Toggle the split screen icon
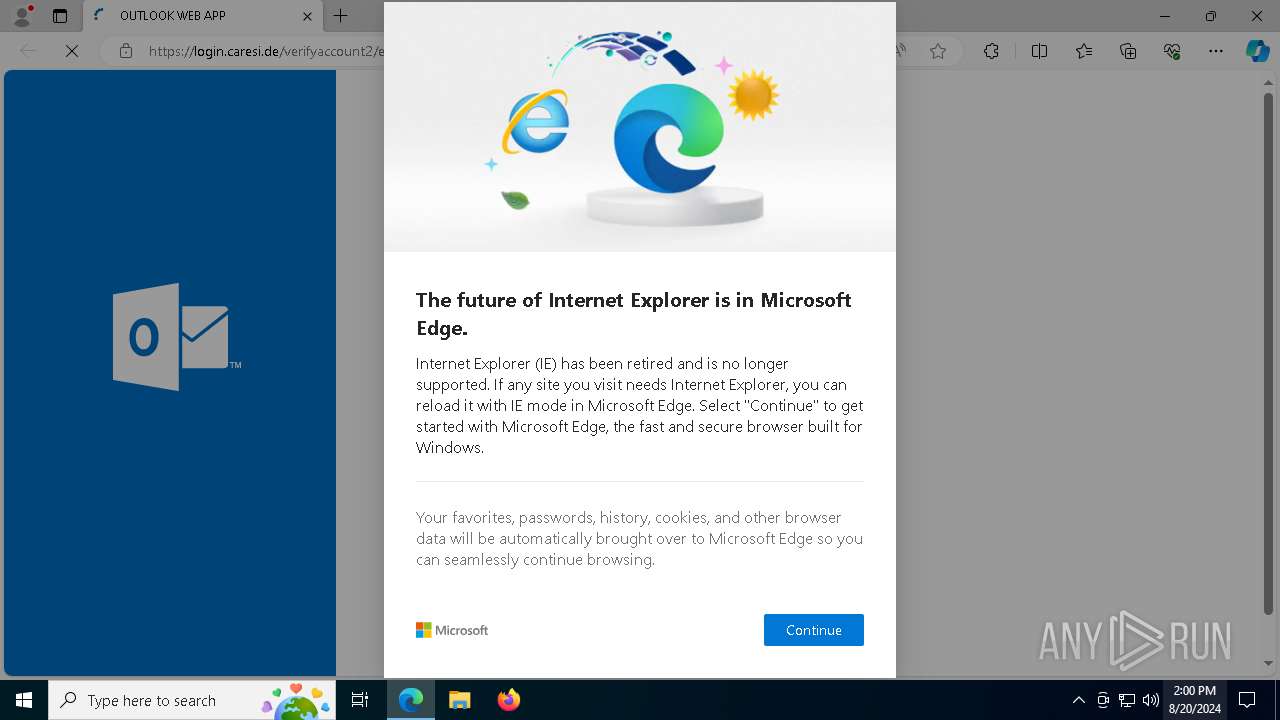The height and width of the screenshot is (720, 1280). (1039, 51)
